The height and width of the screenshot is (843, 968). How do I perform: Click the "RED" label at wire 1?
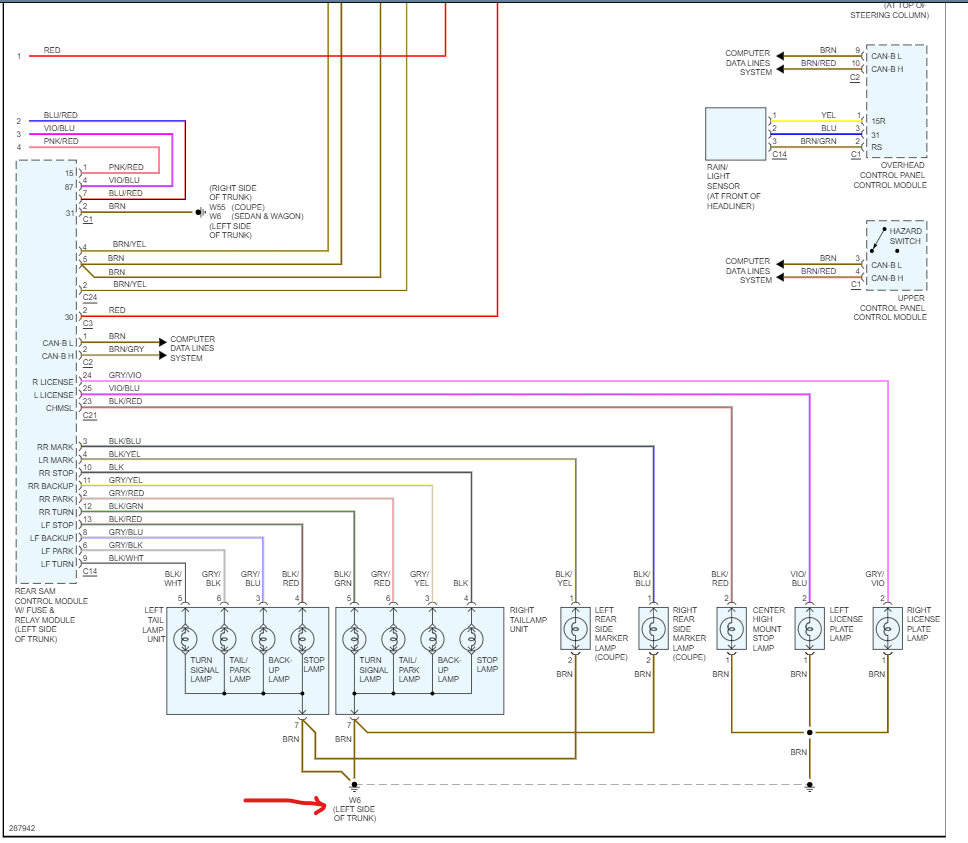click(52, 51)
